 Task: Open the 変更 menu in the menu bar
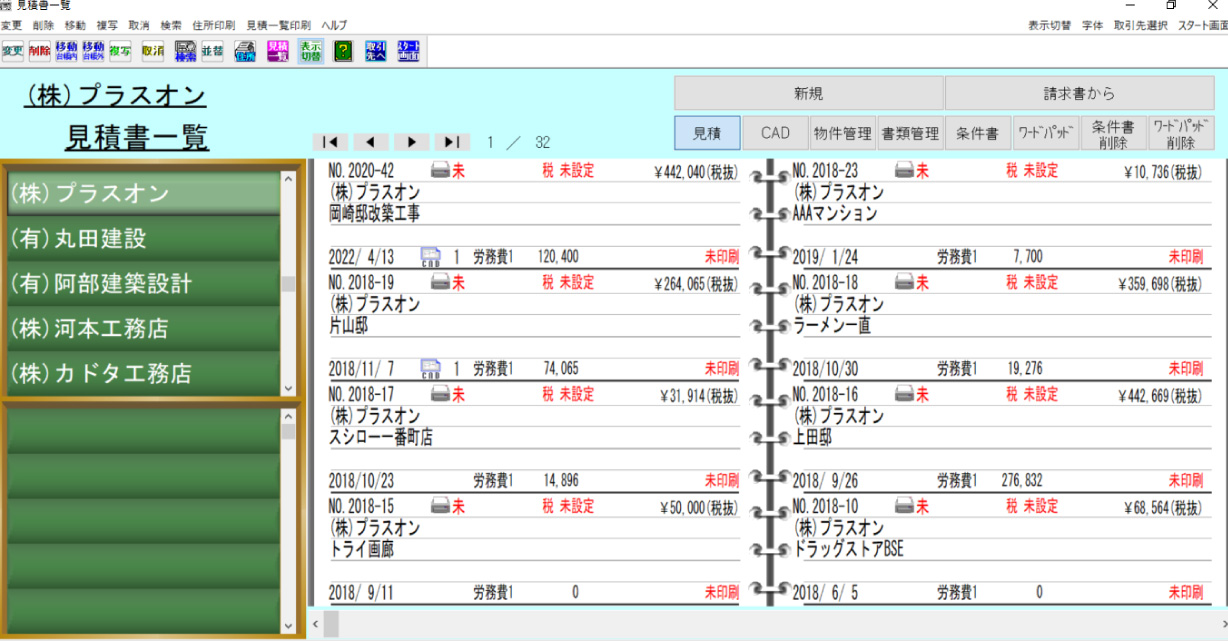point(11,24)
